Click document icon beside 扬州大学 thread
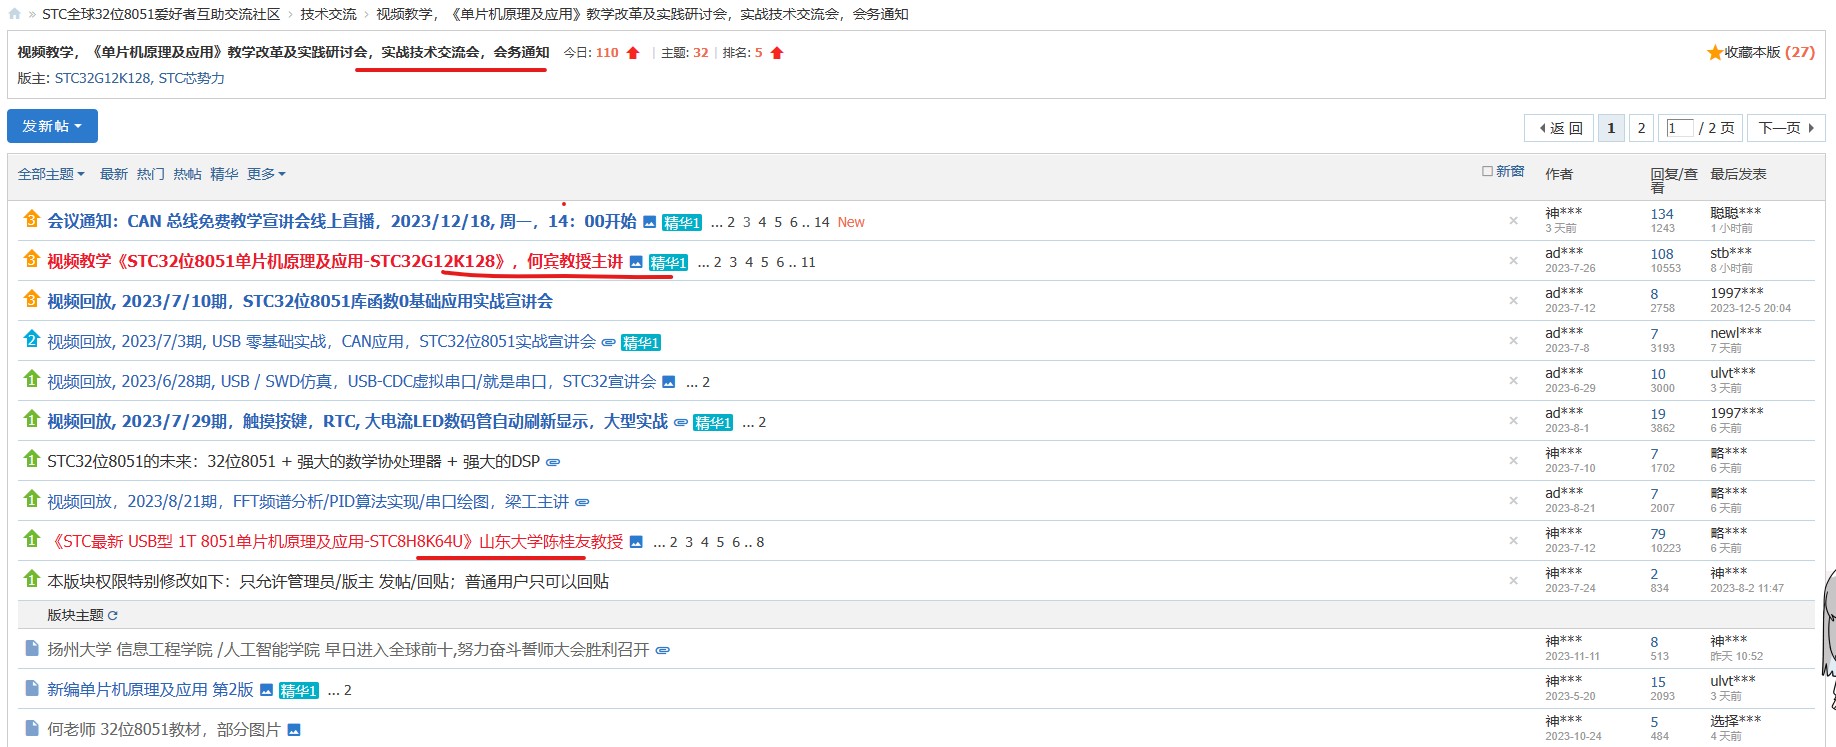 point(31,648)
